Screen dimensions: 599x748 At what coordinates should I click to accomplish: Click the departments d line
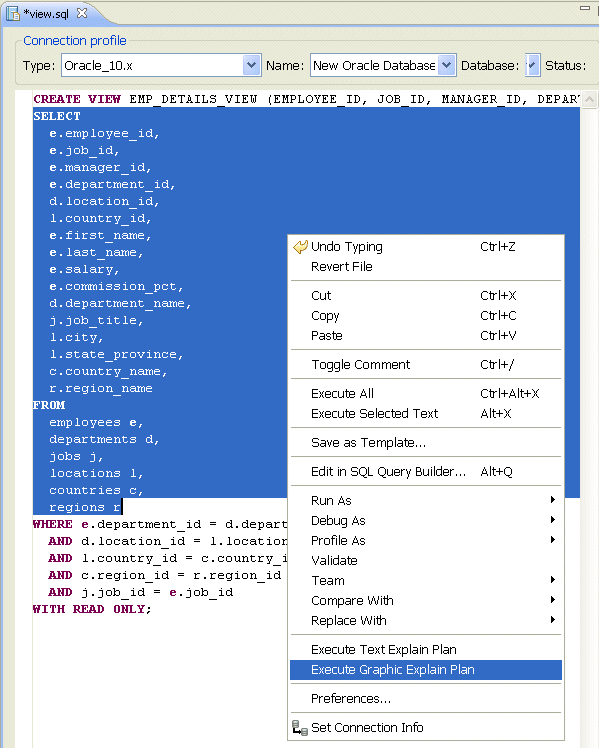click(104, 439)
